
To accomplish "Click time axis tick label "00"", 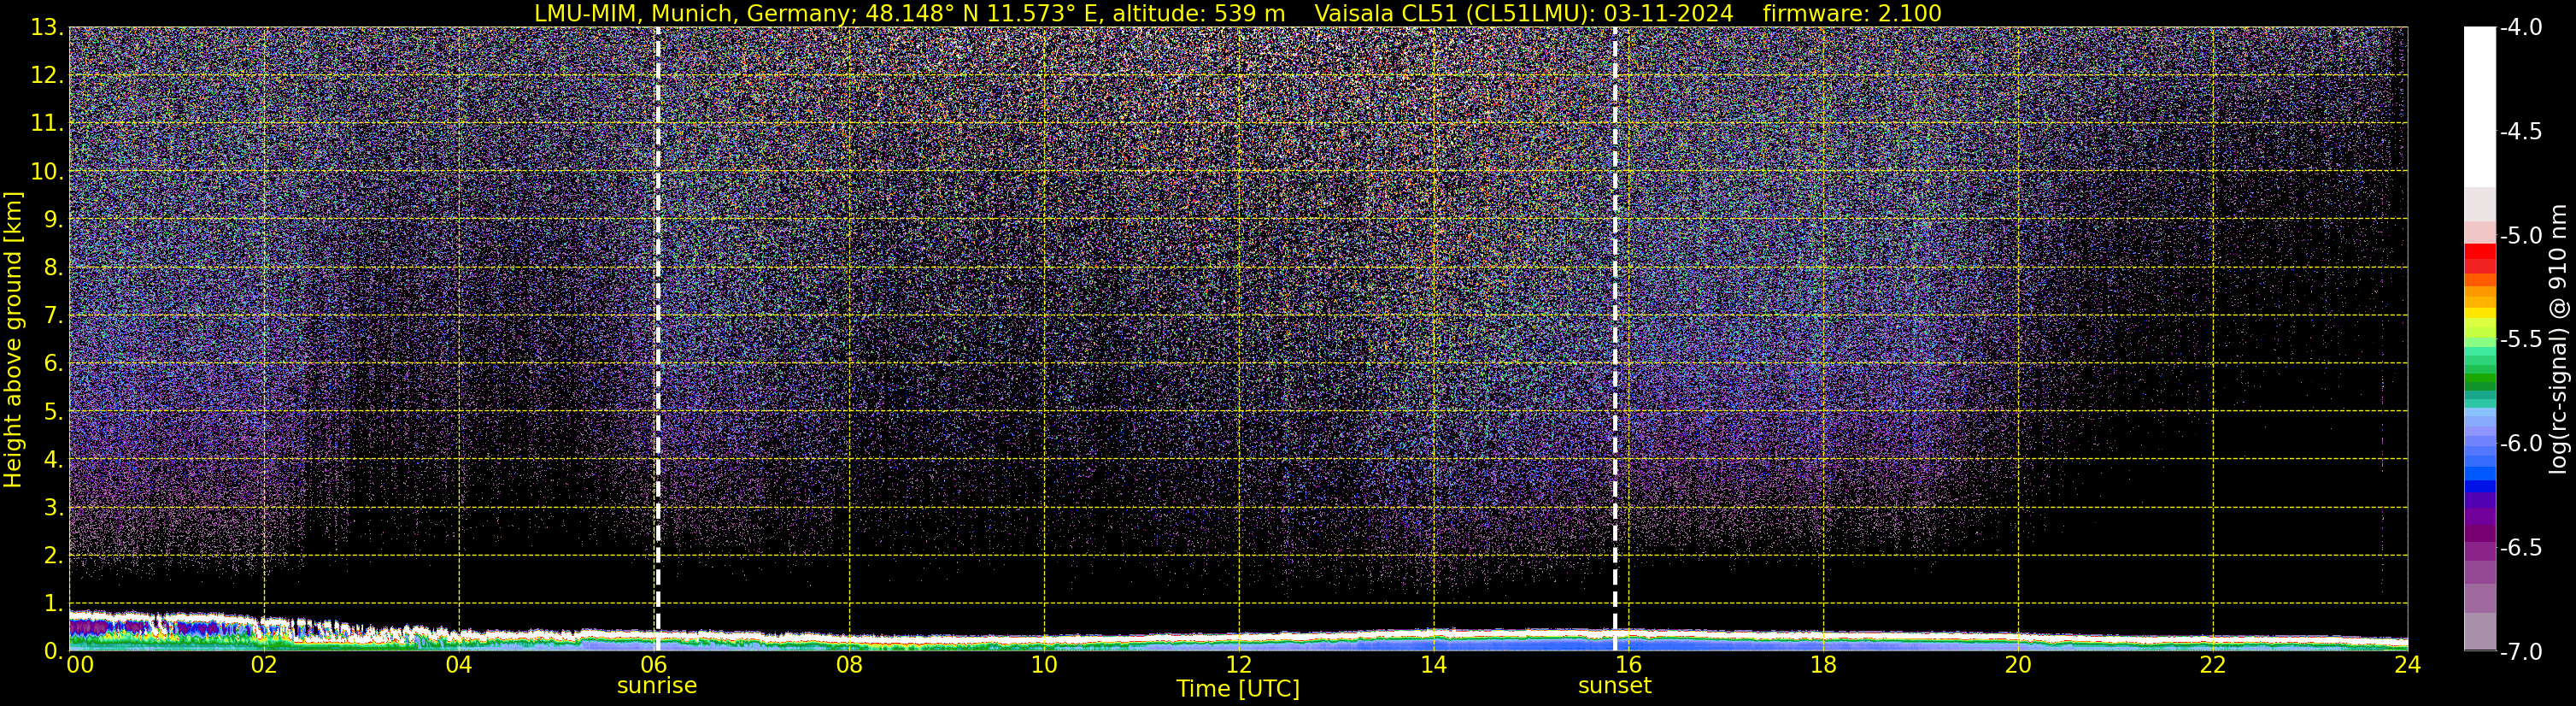I will click(x=80, y=665).
